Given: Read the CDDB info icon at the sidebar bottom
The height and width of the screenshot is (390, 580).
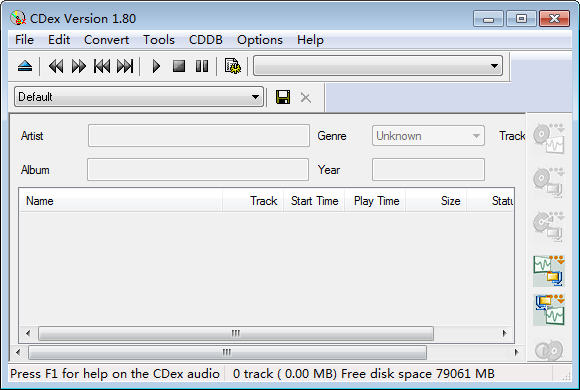Looking at the screenshot, I should [549, 350].
